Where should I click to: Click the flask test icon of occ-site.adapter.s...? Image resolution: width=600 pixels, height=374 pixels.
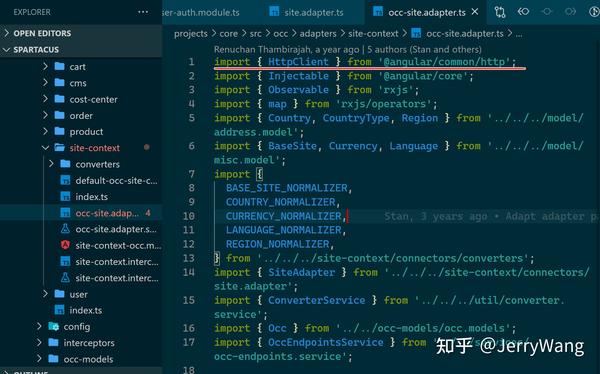coord(65,229)
